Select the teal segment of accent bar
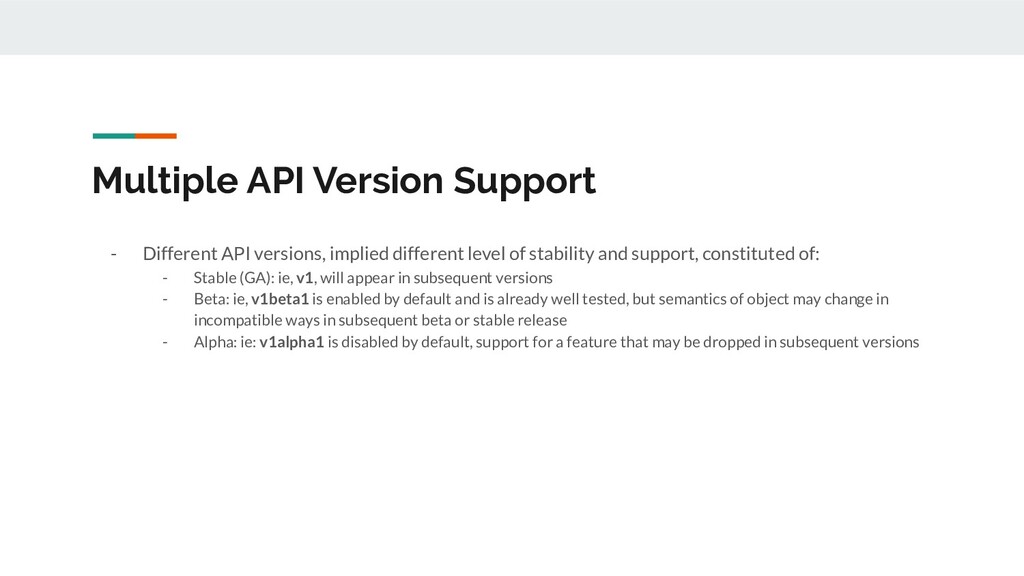Viewport: 1024px width, 576px height. (x=114, y=136)
